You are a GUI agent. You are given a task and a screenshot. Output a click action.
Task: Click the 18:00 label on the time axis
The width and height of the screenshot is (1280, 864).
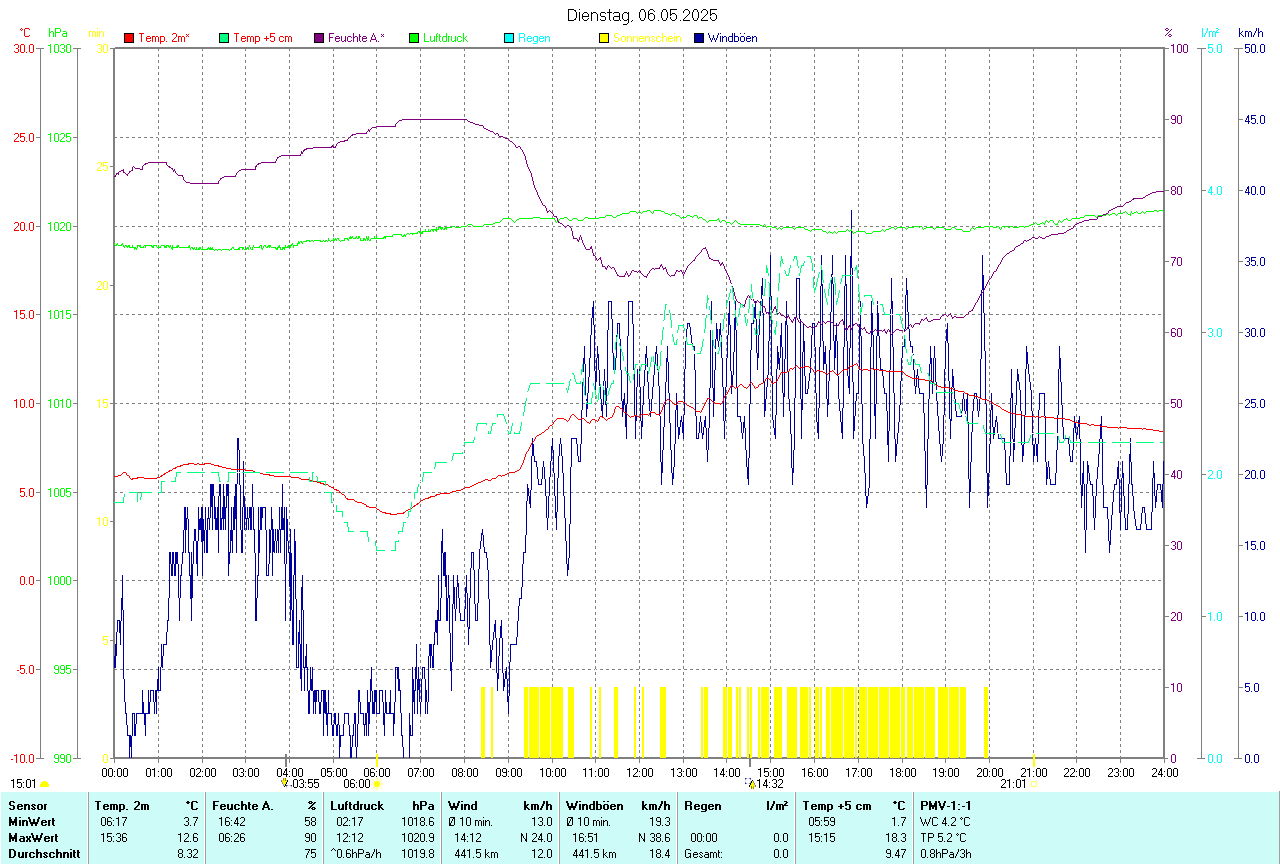902,772
